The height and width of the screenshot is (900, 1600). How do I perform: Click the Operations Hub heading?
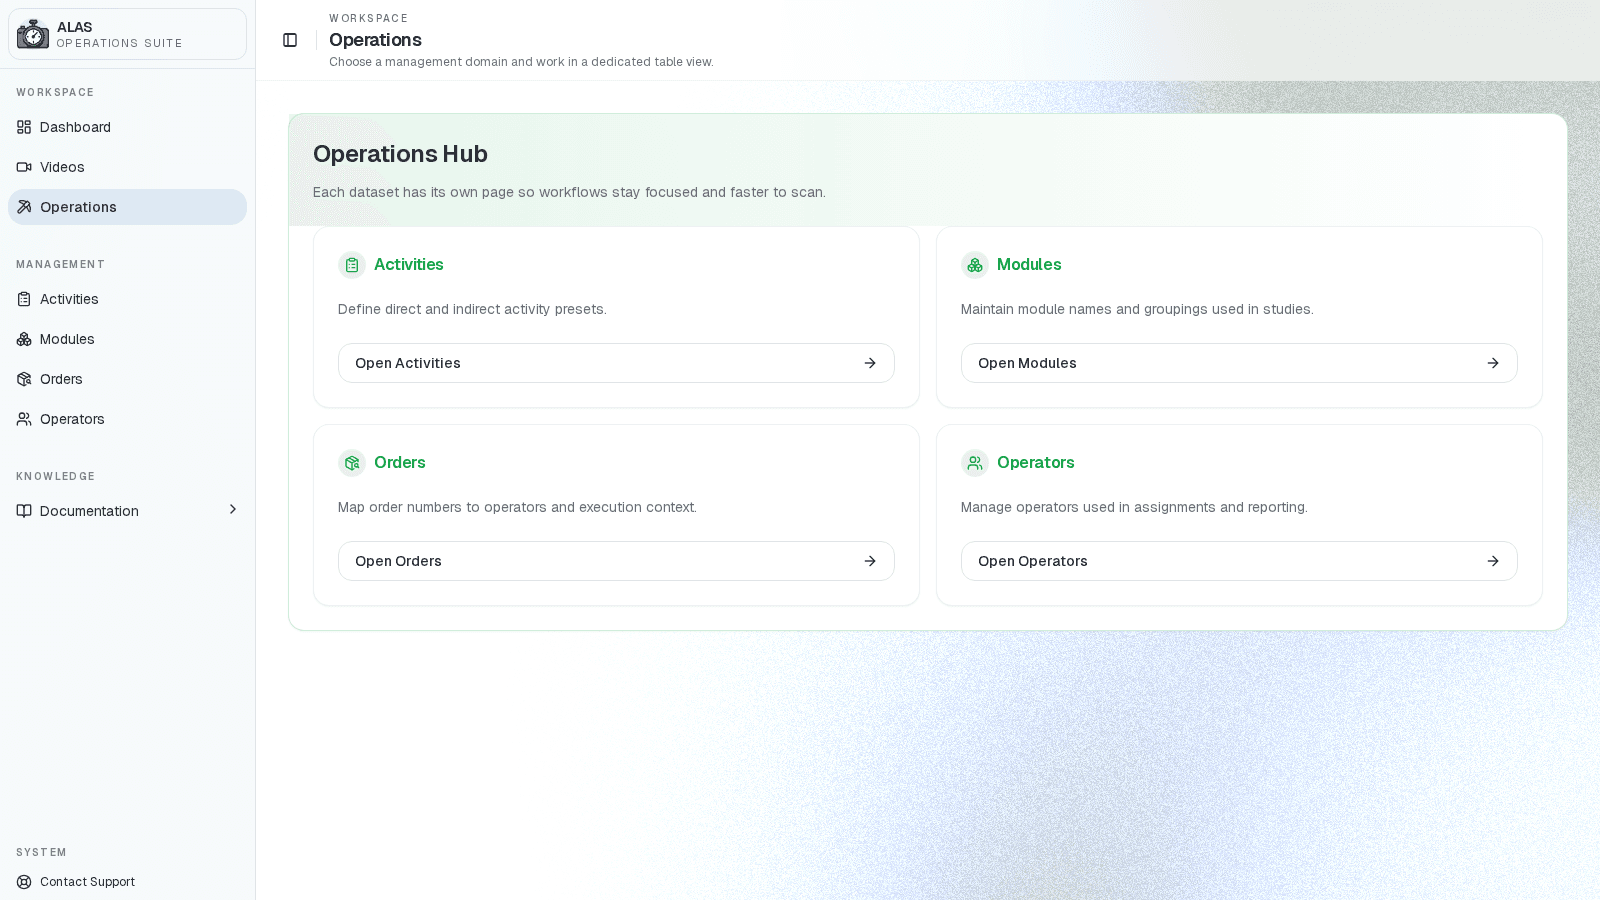click(x=400, y=154)
